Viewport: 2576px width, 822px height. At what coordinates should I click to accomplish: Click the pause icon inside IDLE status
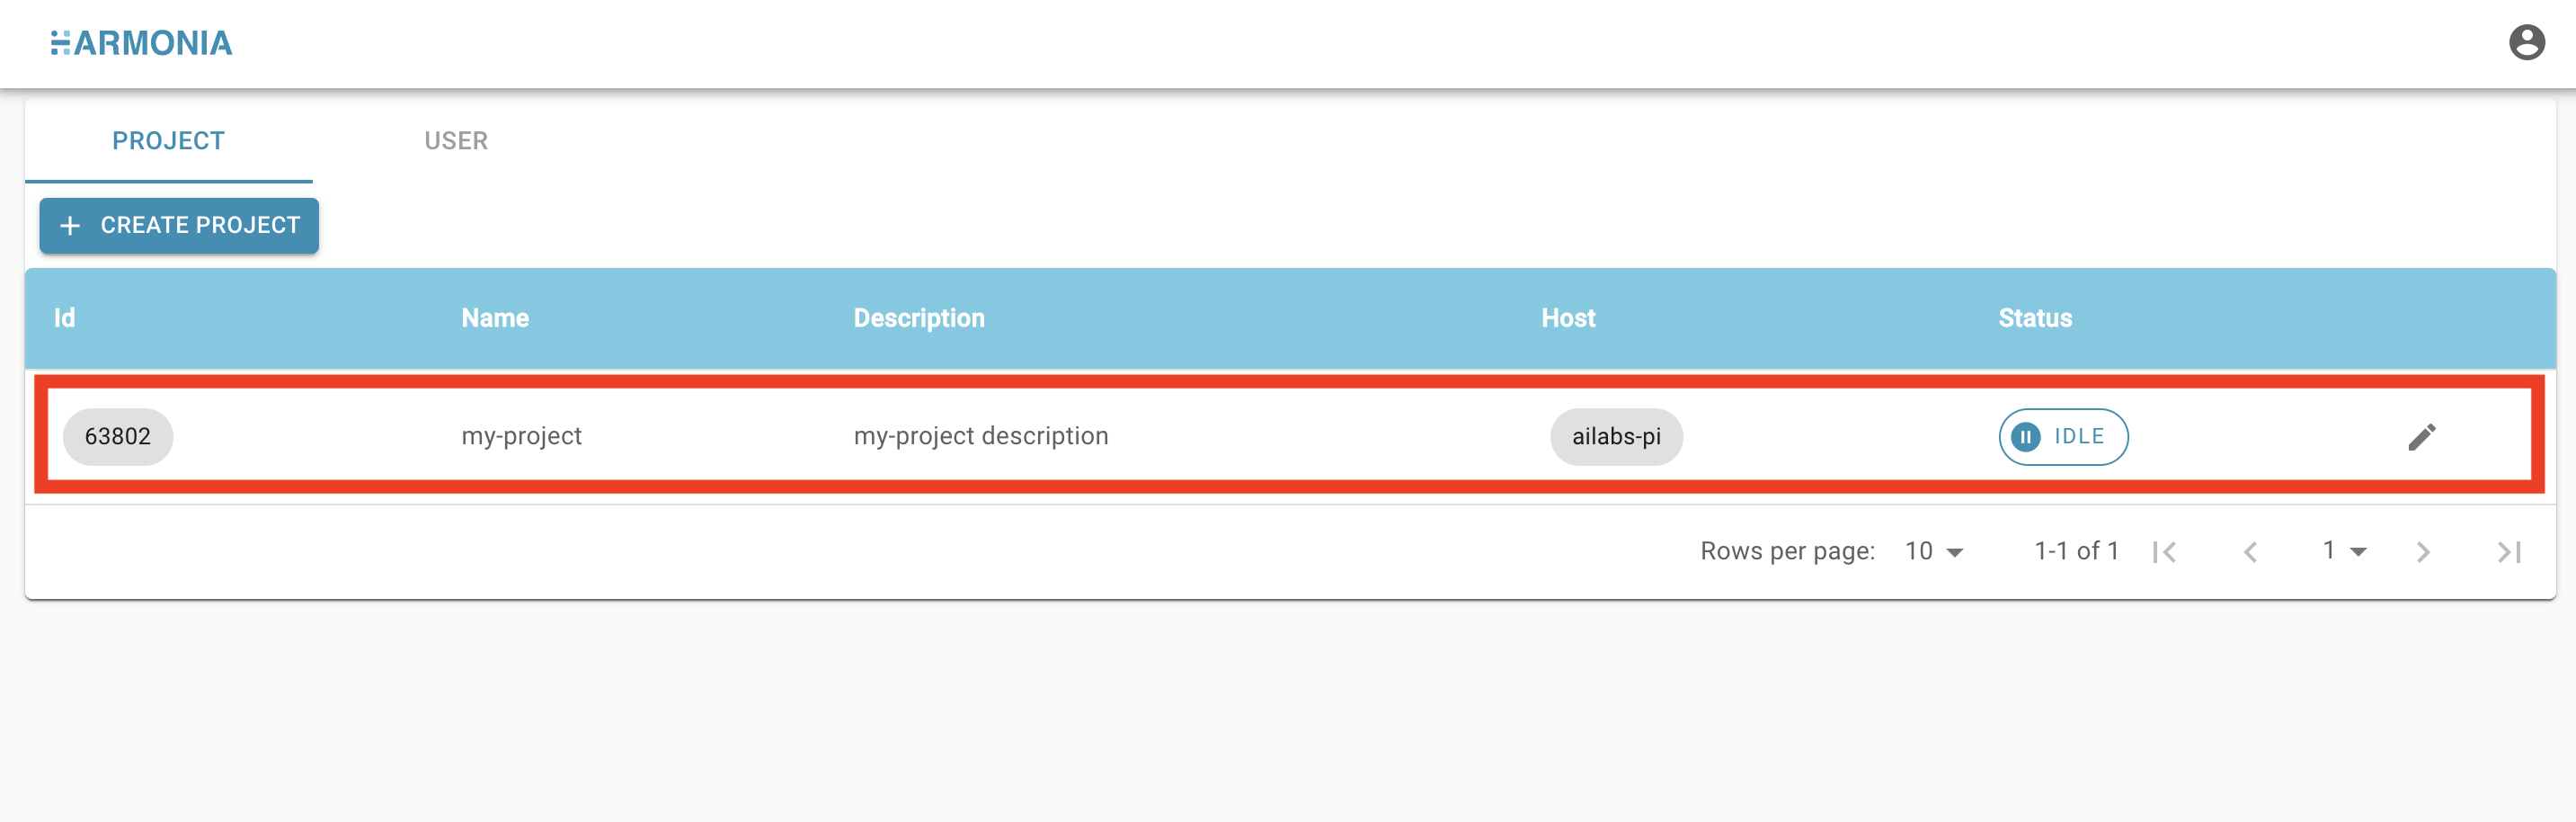pos(2025,437)
